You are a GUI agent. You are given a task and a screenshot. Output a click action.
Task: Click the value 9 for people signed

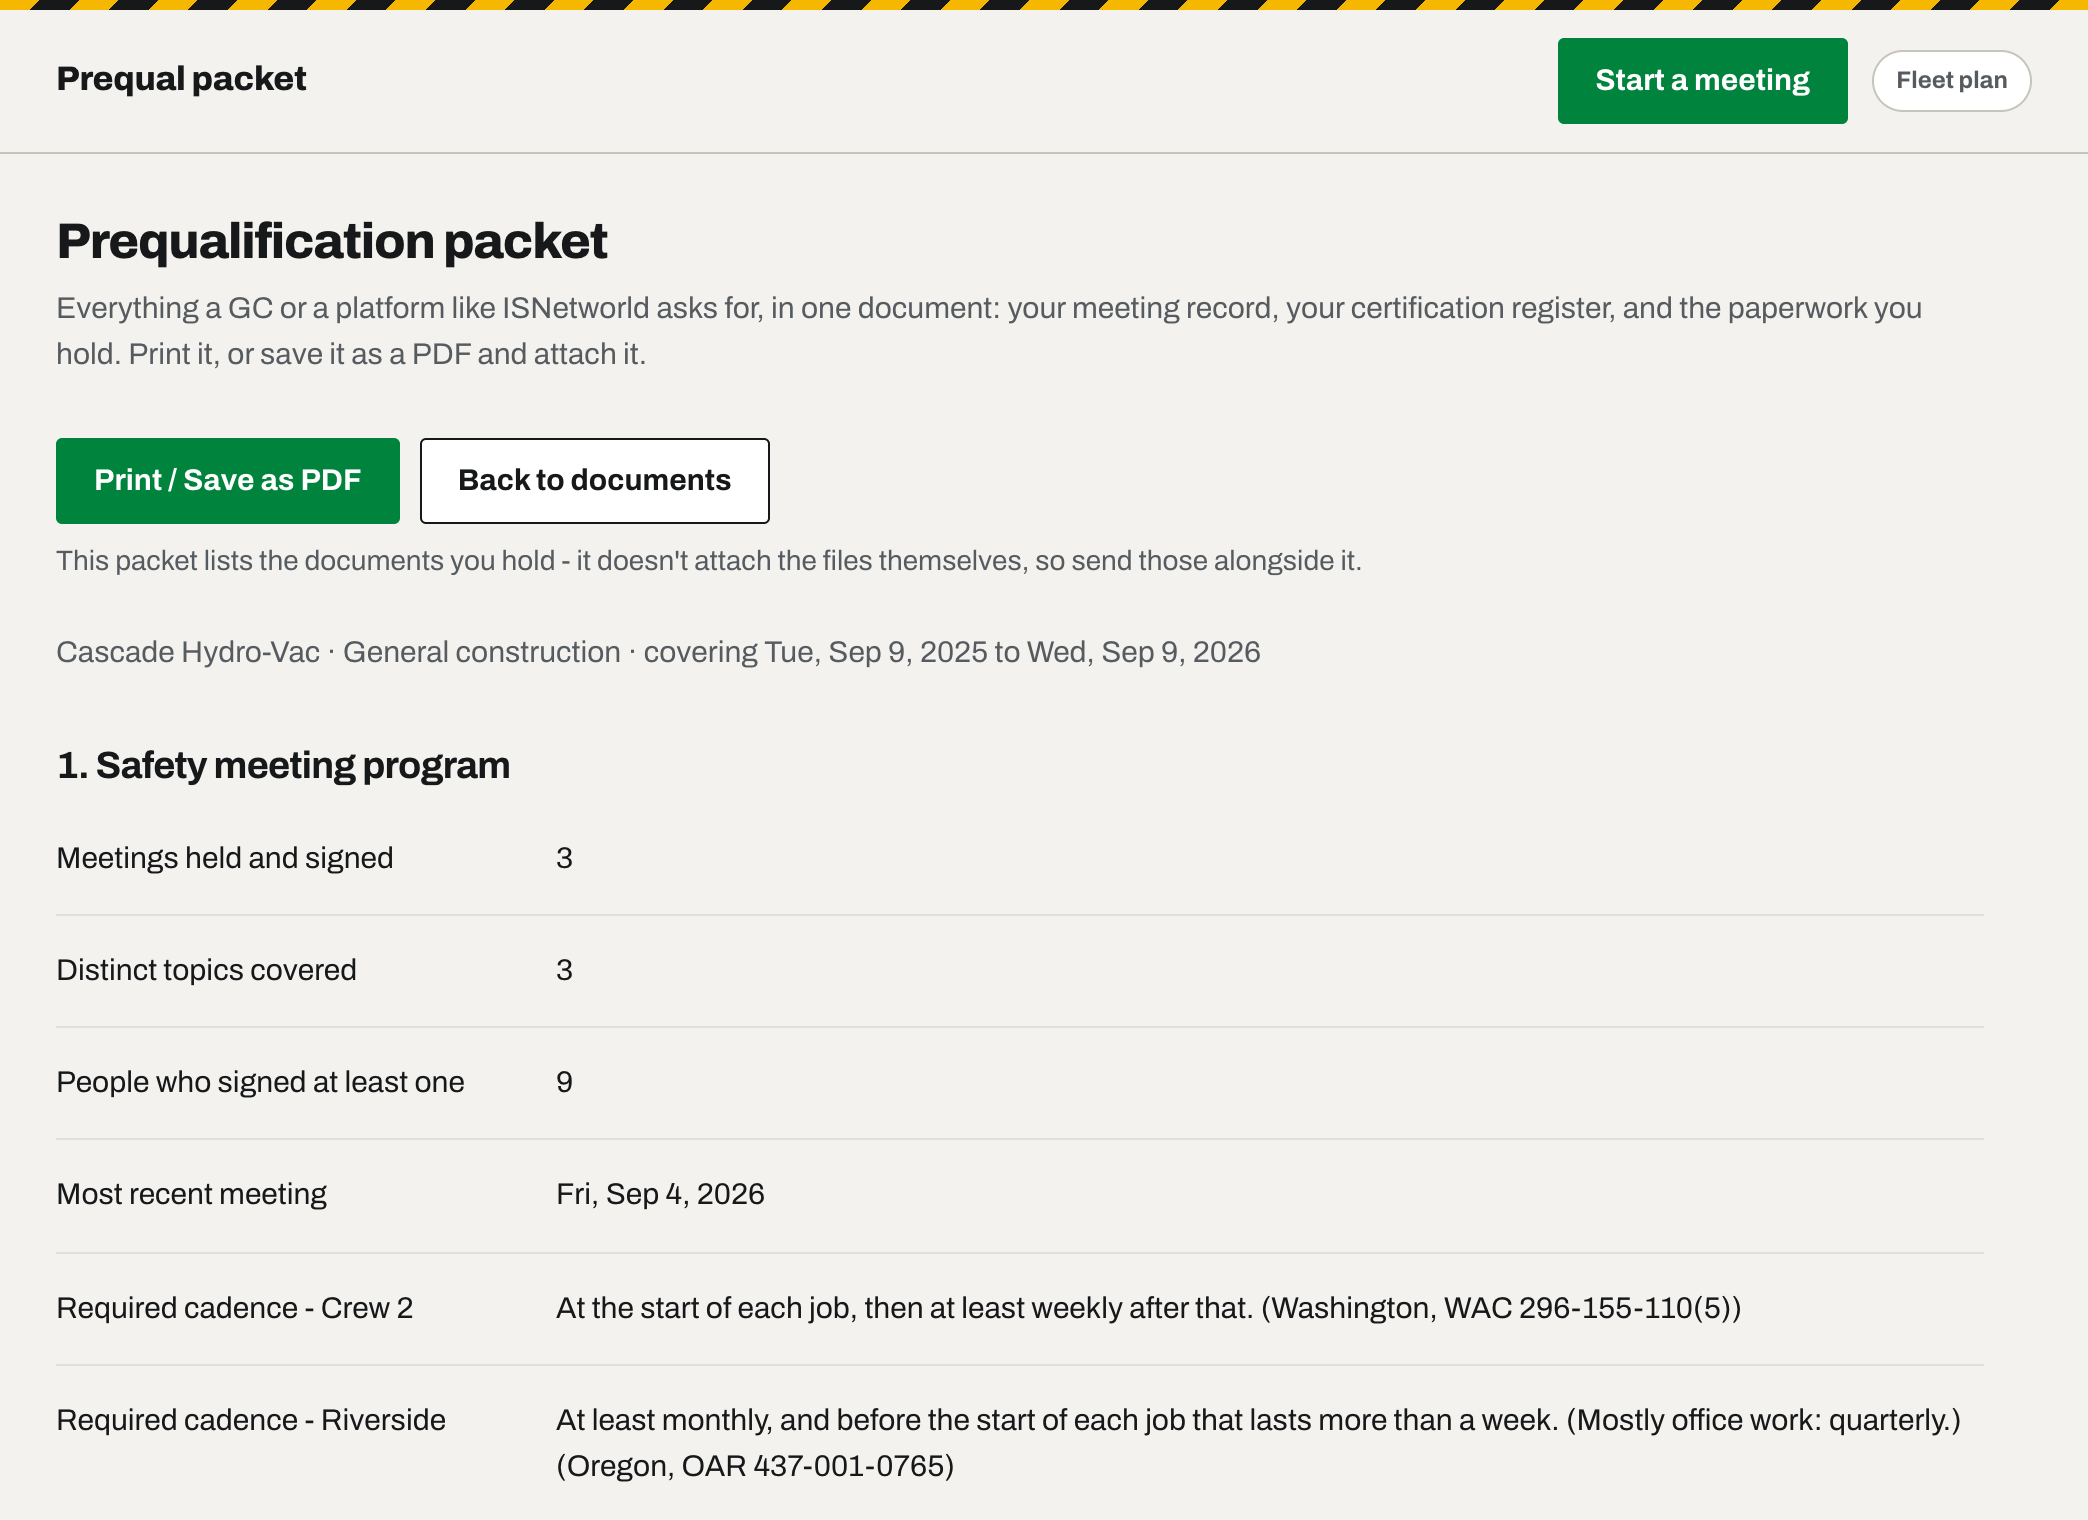pos(564,1082)
